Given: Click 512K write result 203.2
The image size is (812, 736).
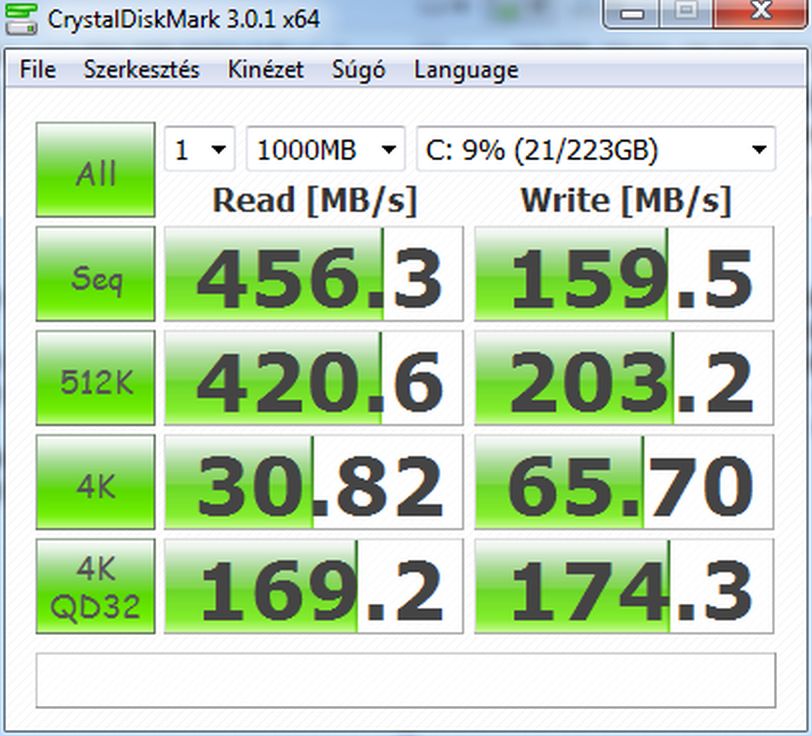Looking at the screenshot, I should point(624,378).
